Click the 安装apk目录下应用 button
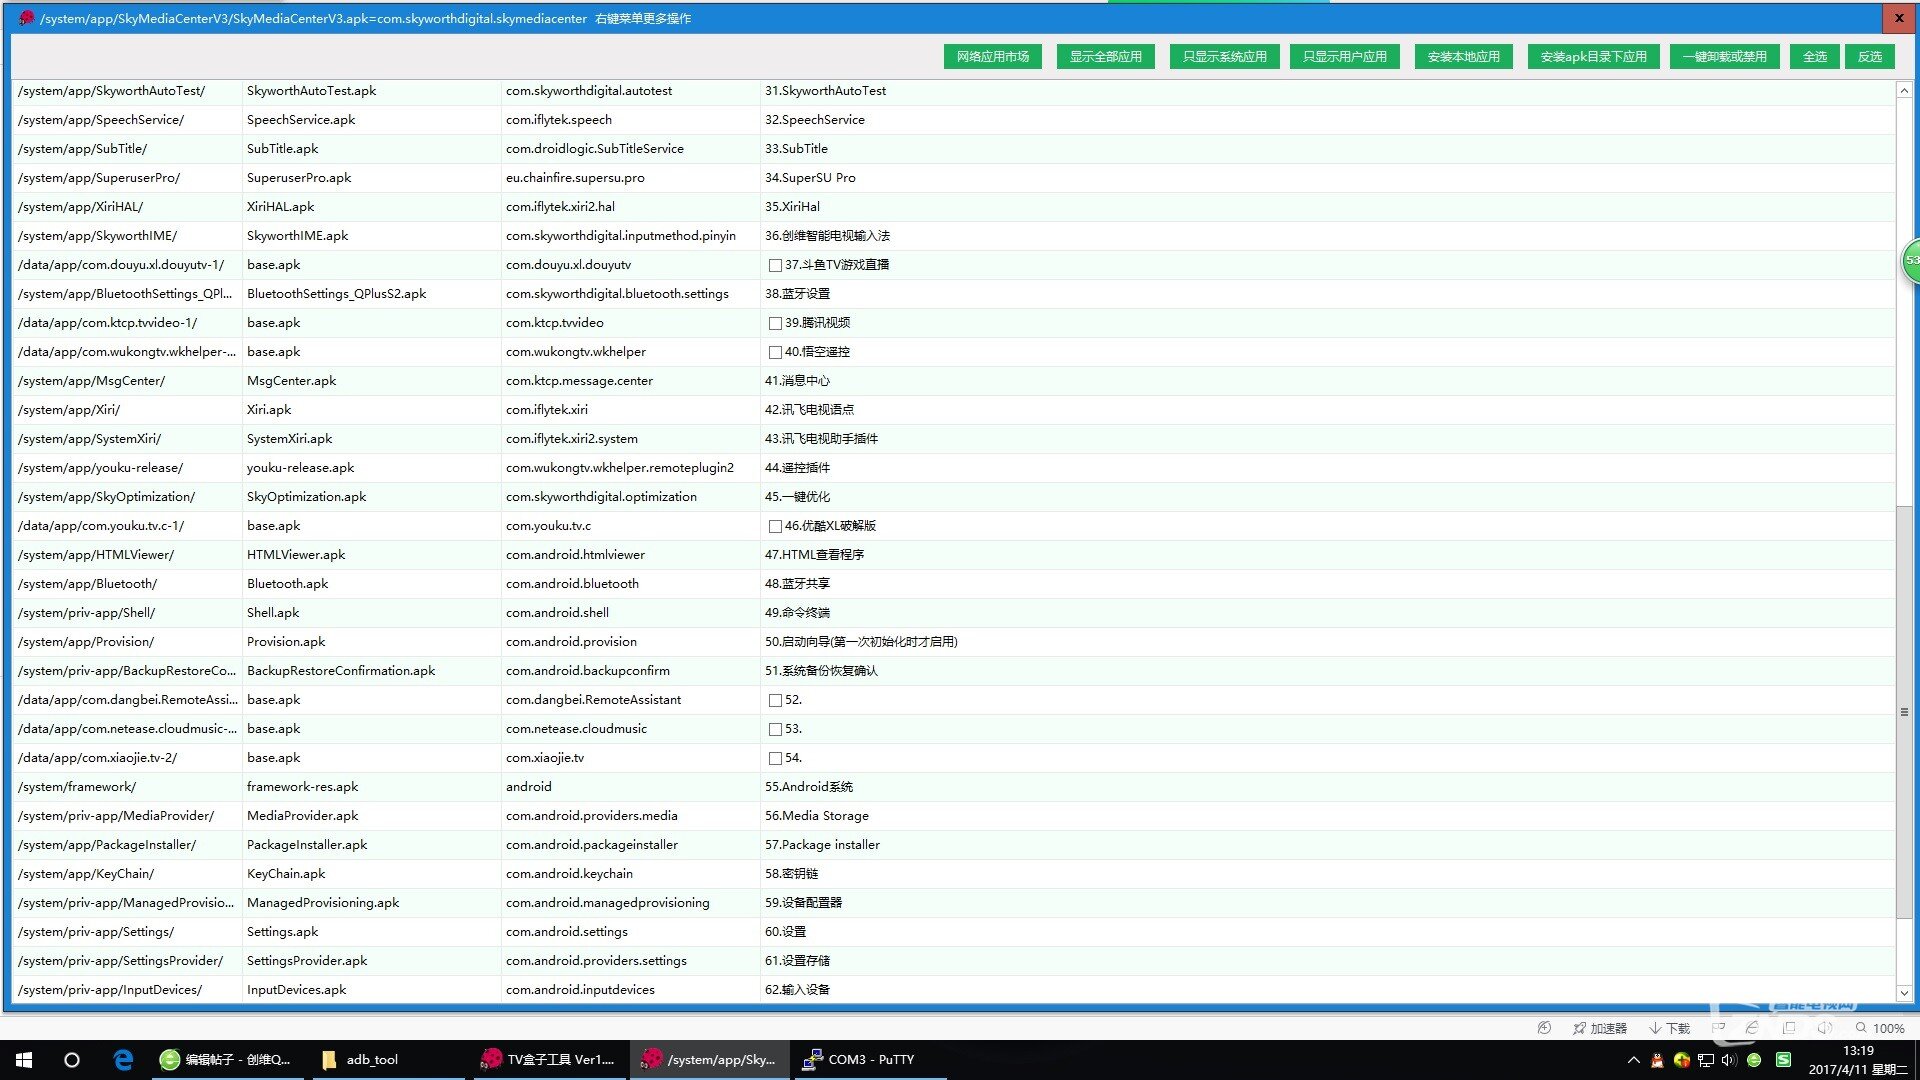1920x1080 pixels. click(1593, 57)
